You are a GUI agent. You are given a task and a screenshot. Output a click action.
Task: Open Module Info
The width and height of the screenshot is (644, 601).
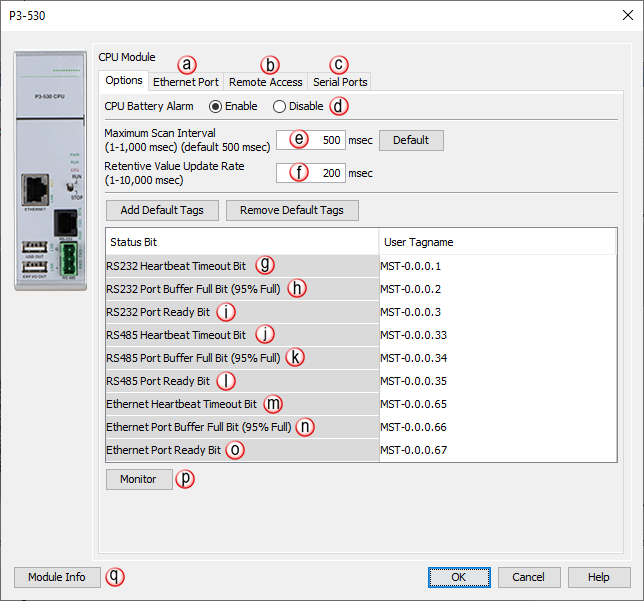click(x=57, y=577)
